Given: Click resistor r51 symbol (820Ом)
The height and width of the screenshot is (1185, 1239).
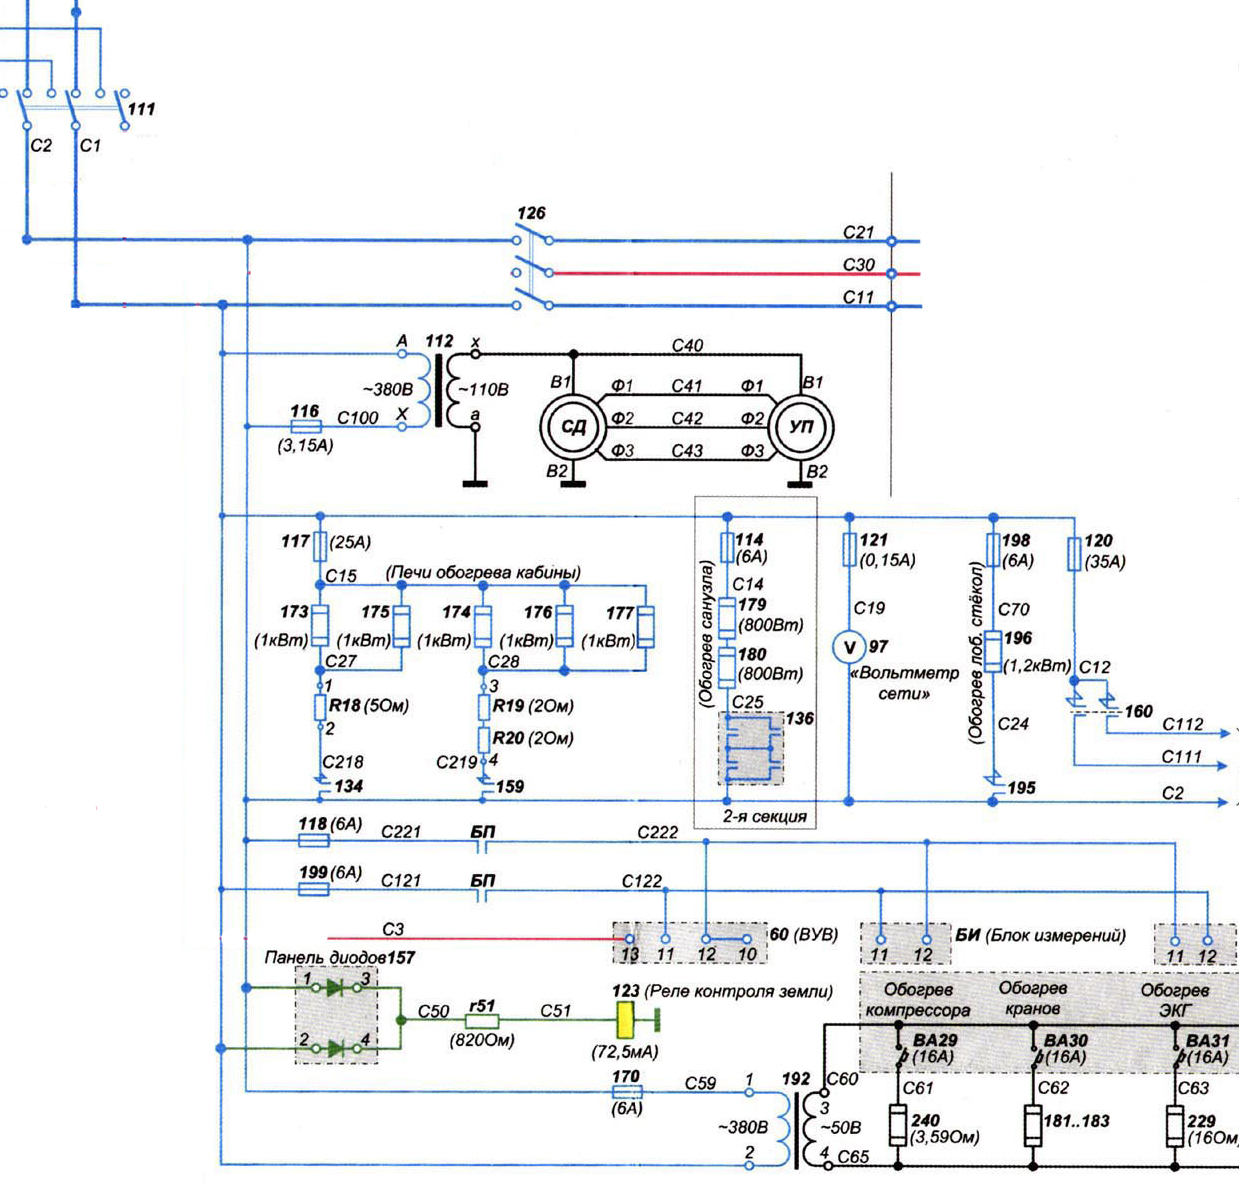Looking at the screenshot, I should coord(482,1021).
